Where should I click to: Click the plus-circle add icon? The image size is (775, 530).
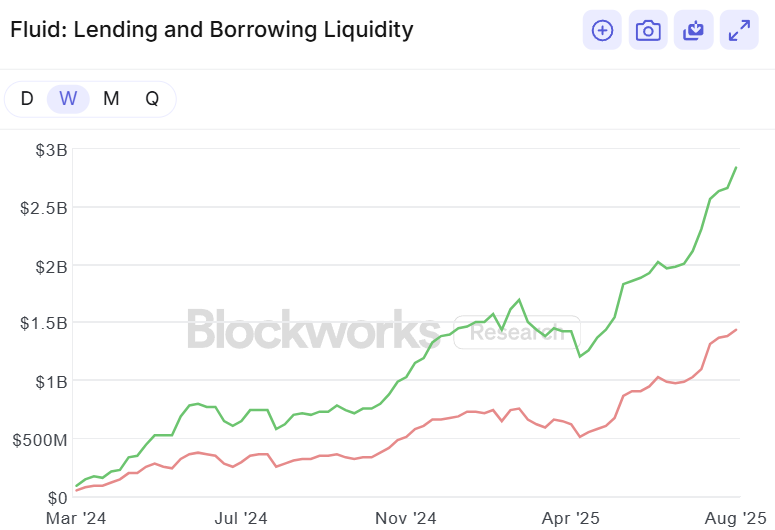click(x=602, y=30)
